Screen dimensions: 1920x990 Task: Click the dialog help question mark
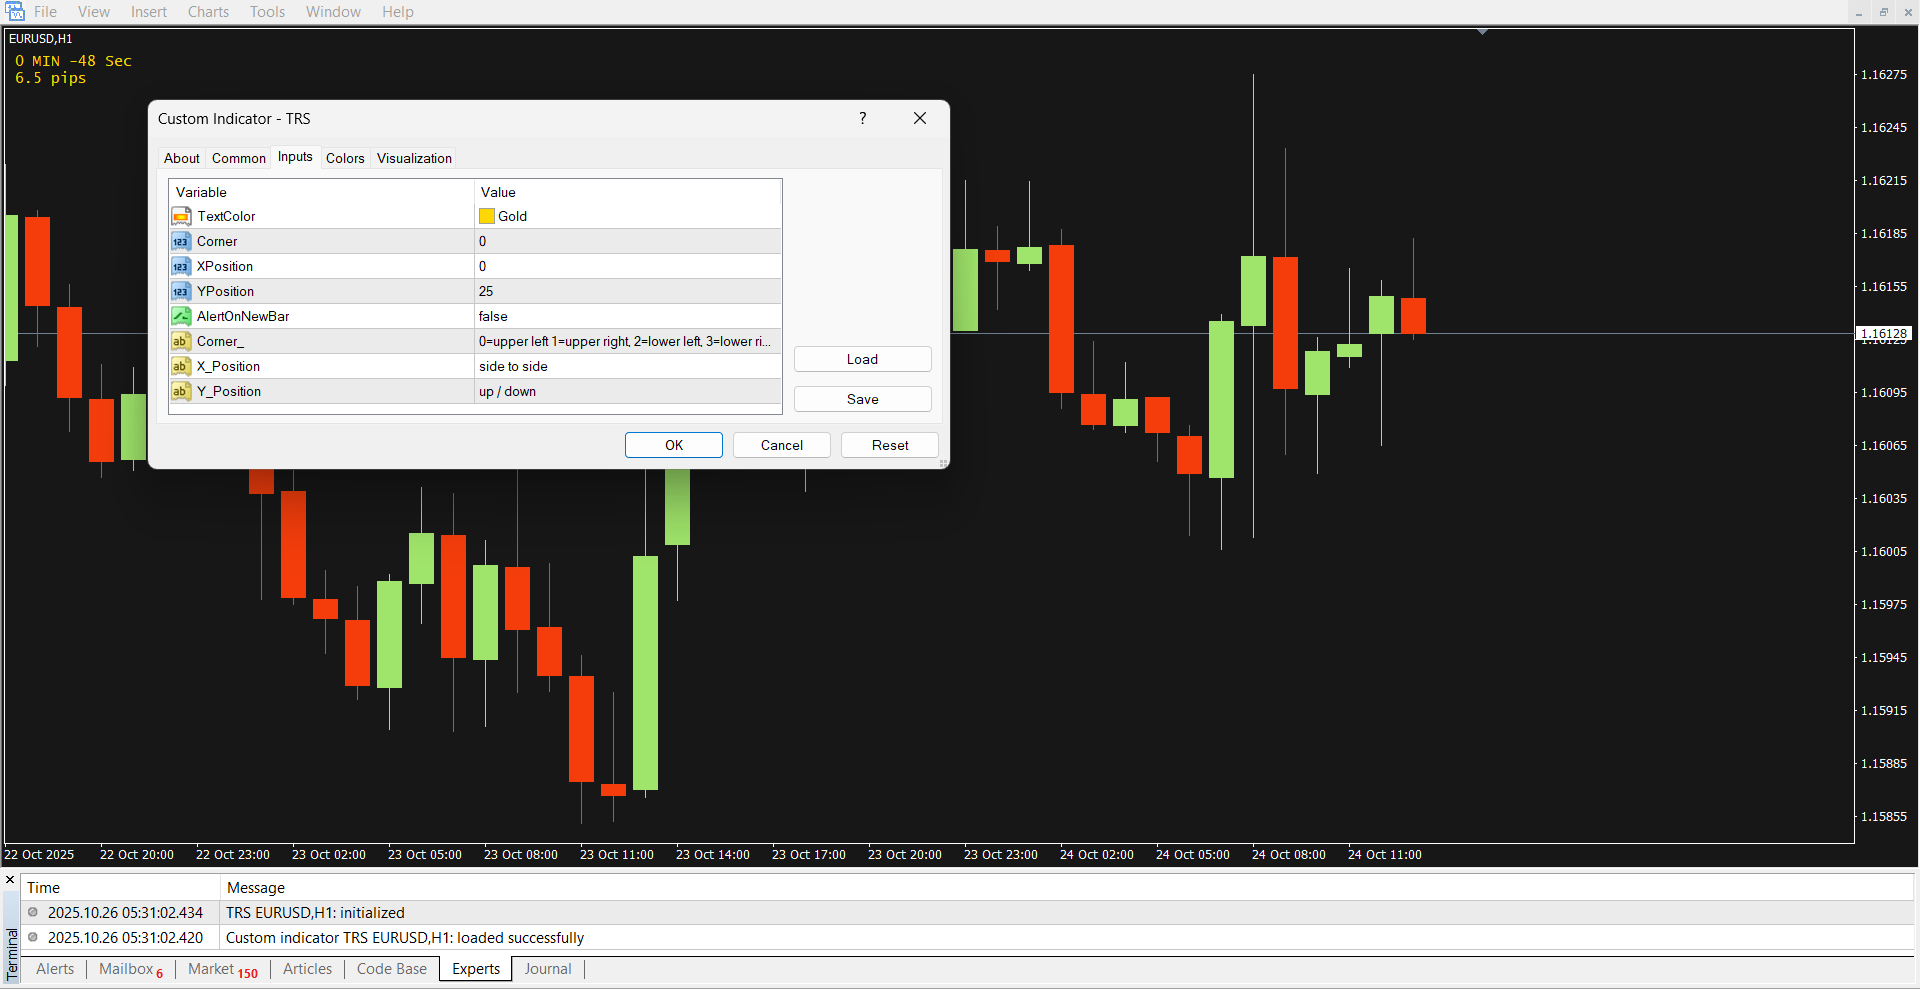click(x=862, y=118)
